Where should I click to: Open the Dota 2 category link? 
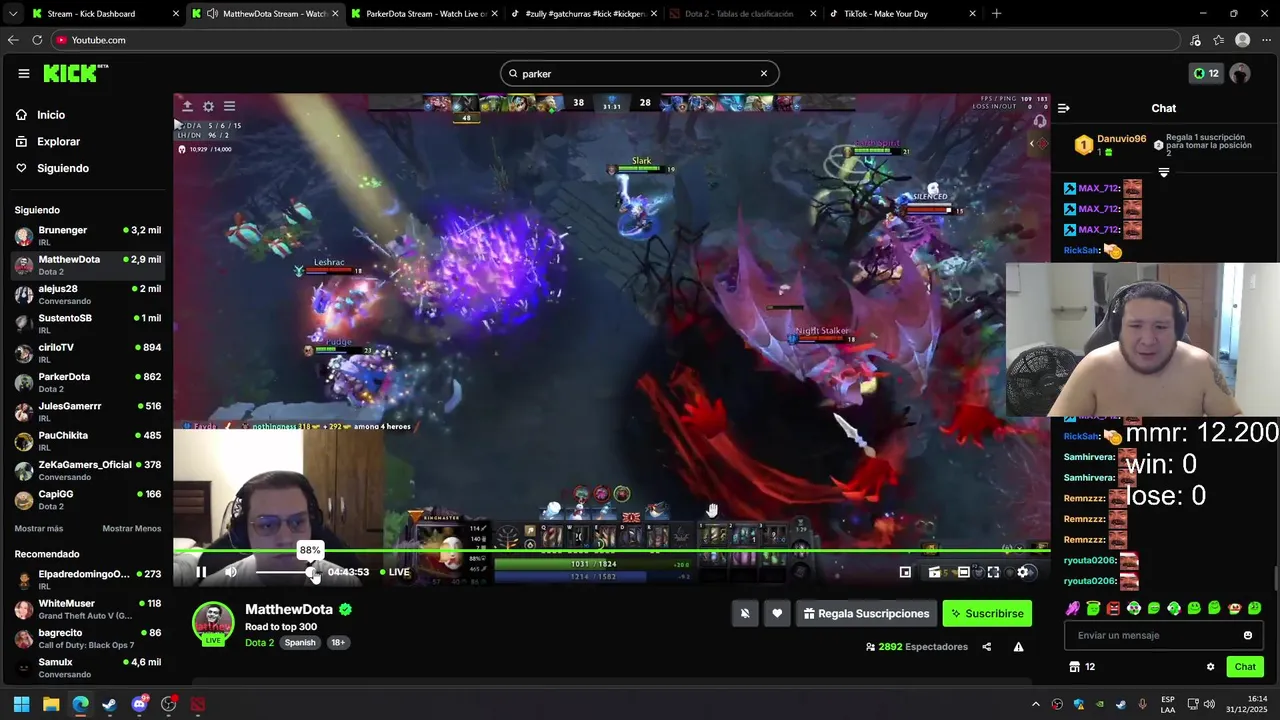[x=259, y=642]
